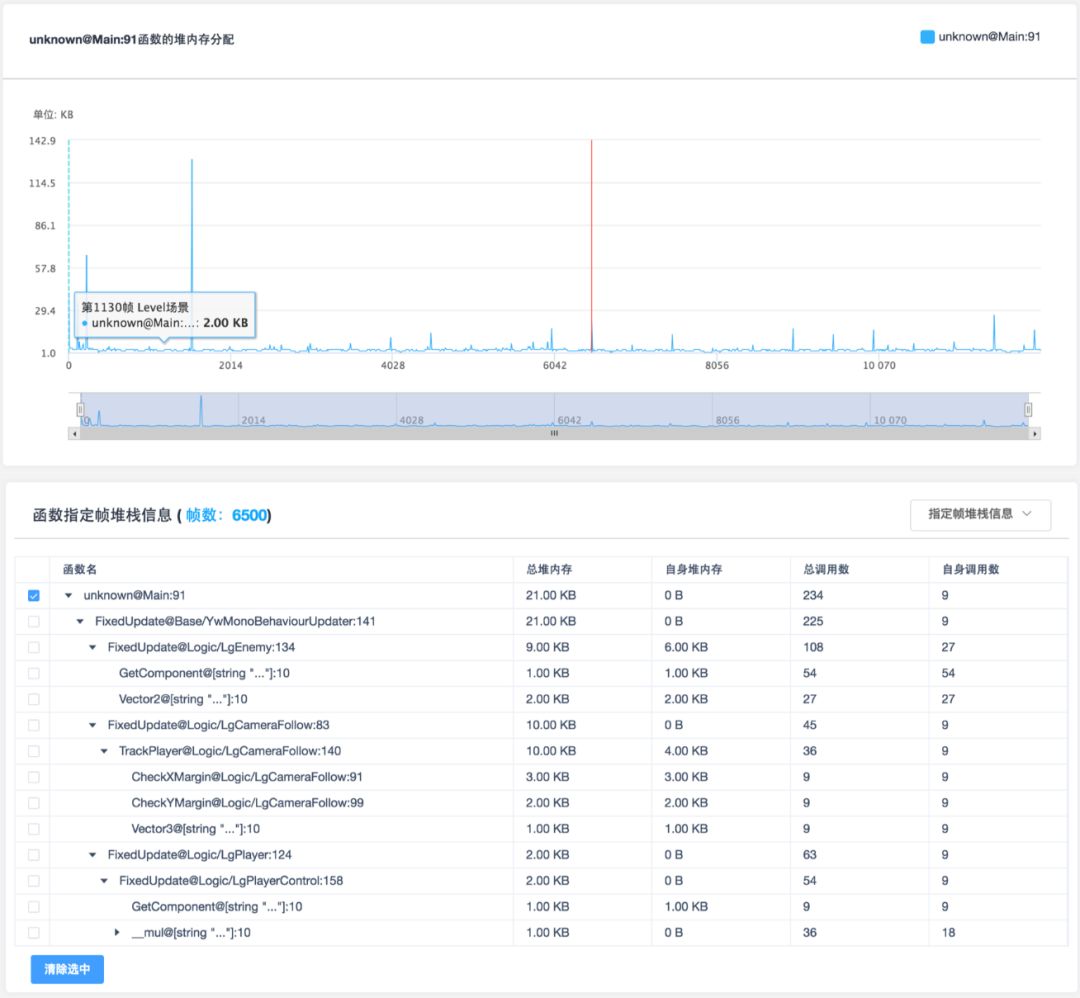This screenshot has width=1080, height=998.
Task: Click the 总堆内存 column header
Action: [x=549, y=570]
